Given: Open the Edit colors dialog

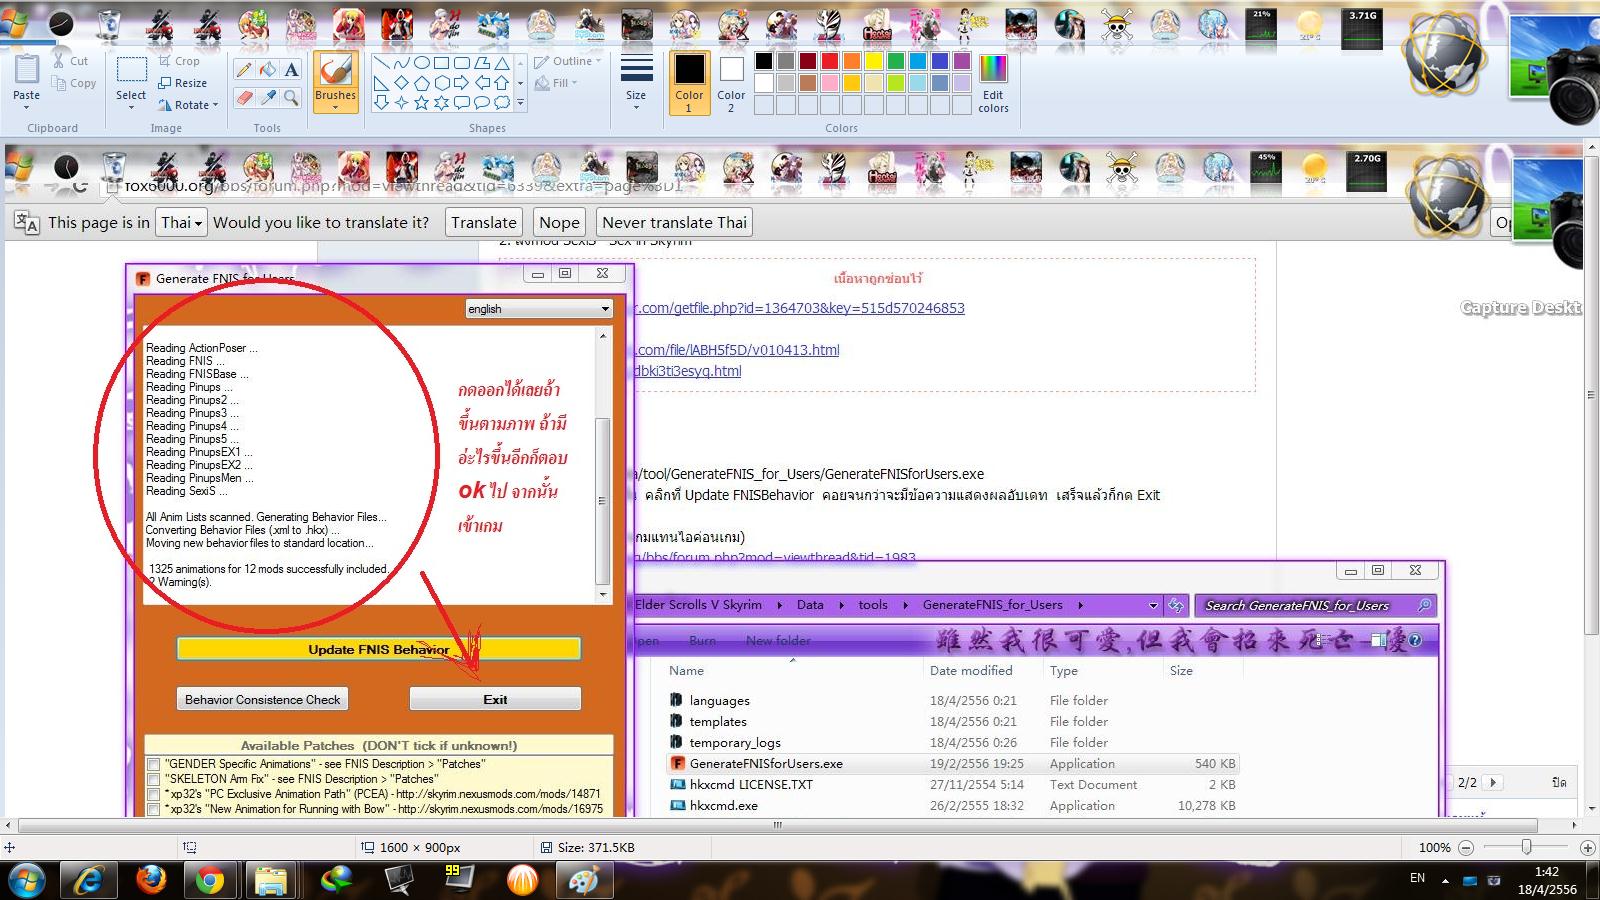Looking at the screenshot, I should tap(993, 84).
